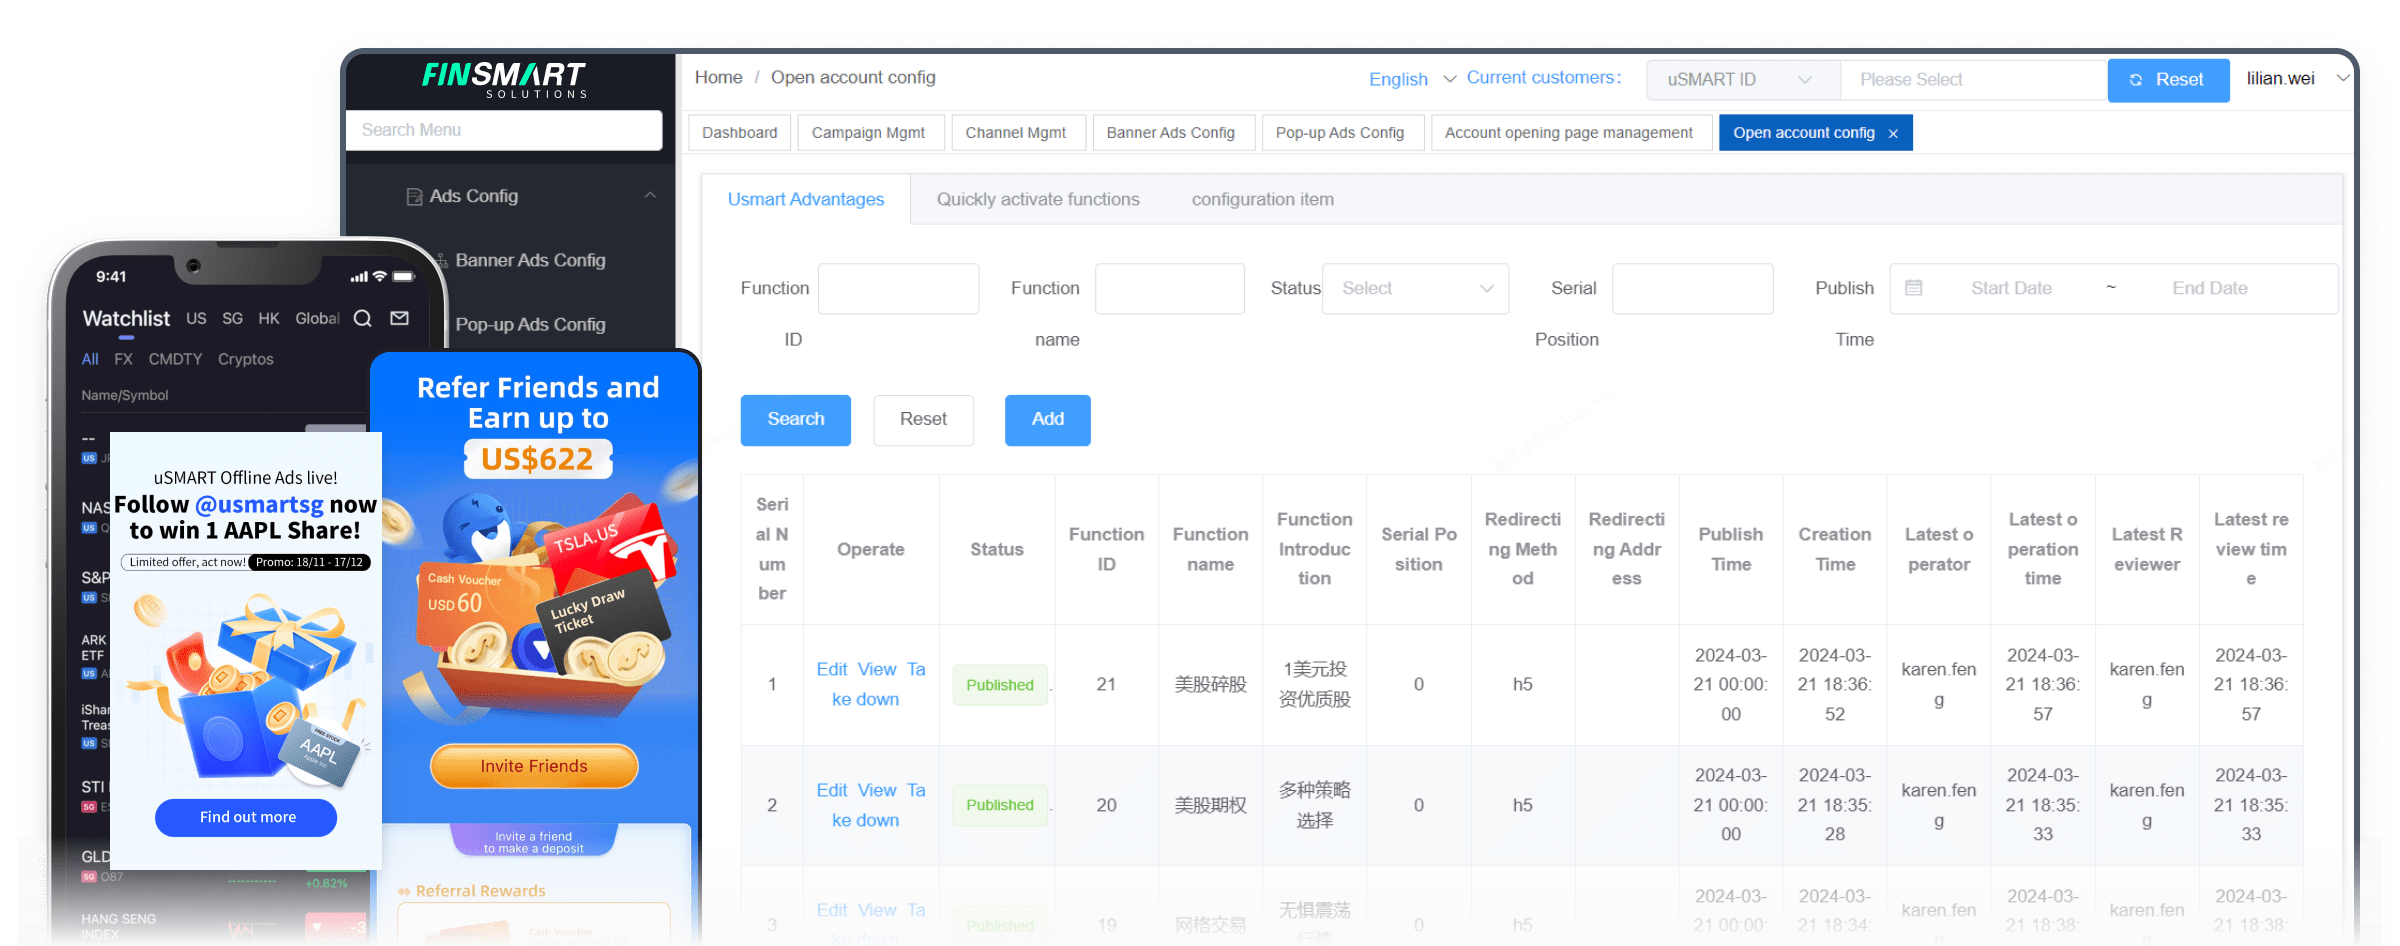
Task: Click the Ads Config document icon
Action: tap(414, 197)
